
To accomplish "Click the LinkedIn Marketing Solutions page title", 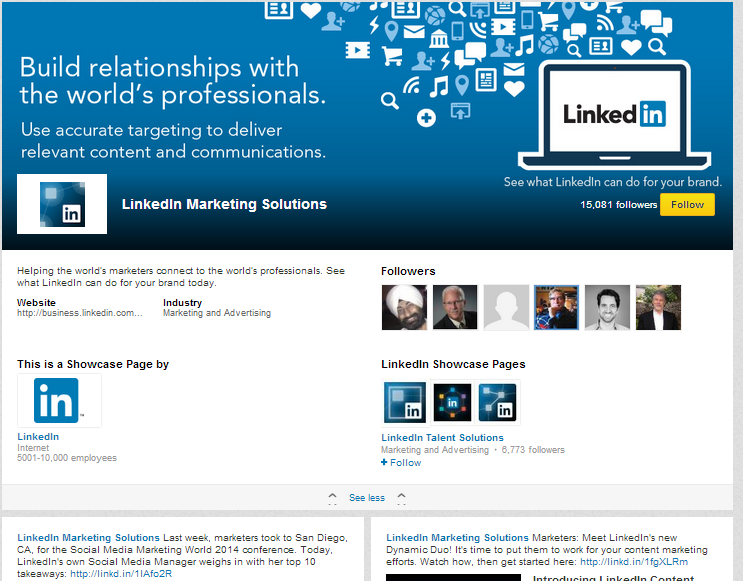I will pyautogui.click(x=224, y=204).
